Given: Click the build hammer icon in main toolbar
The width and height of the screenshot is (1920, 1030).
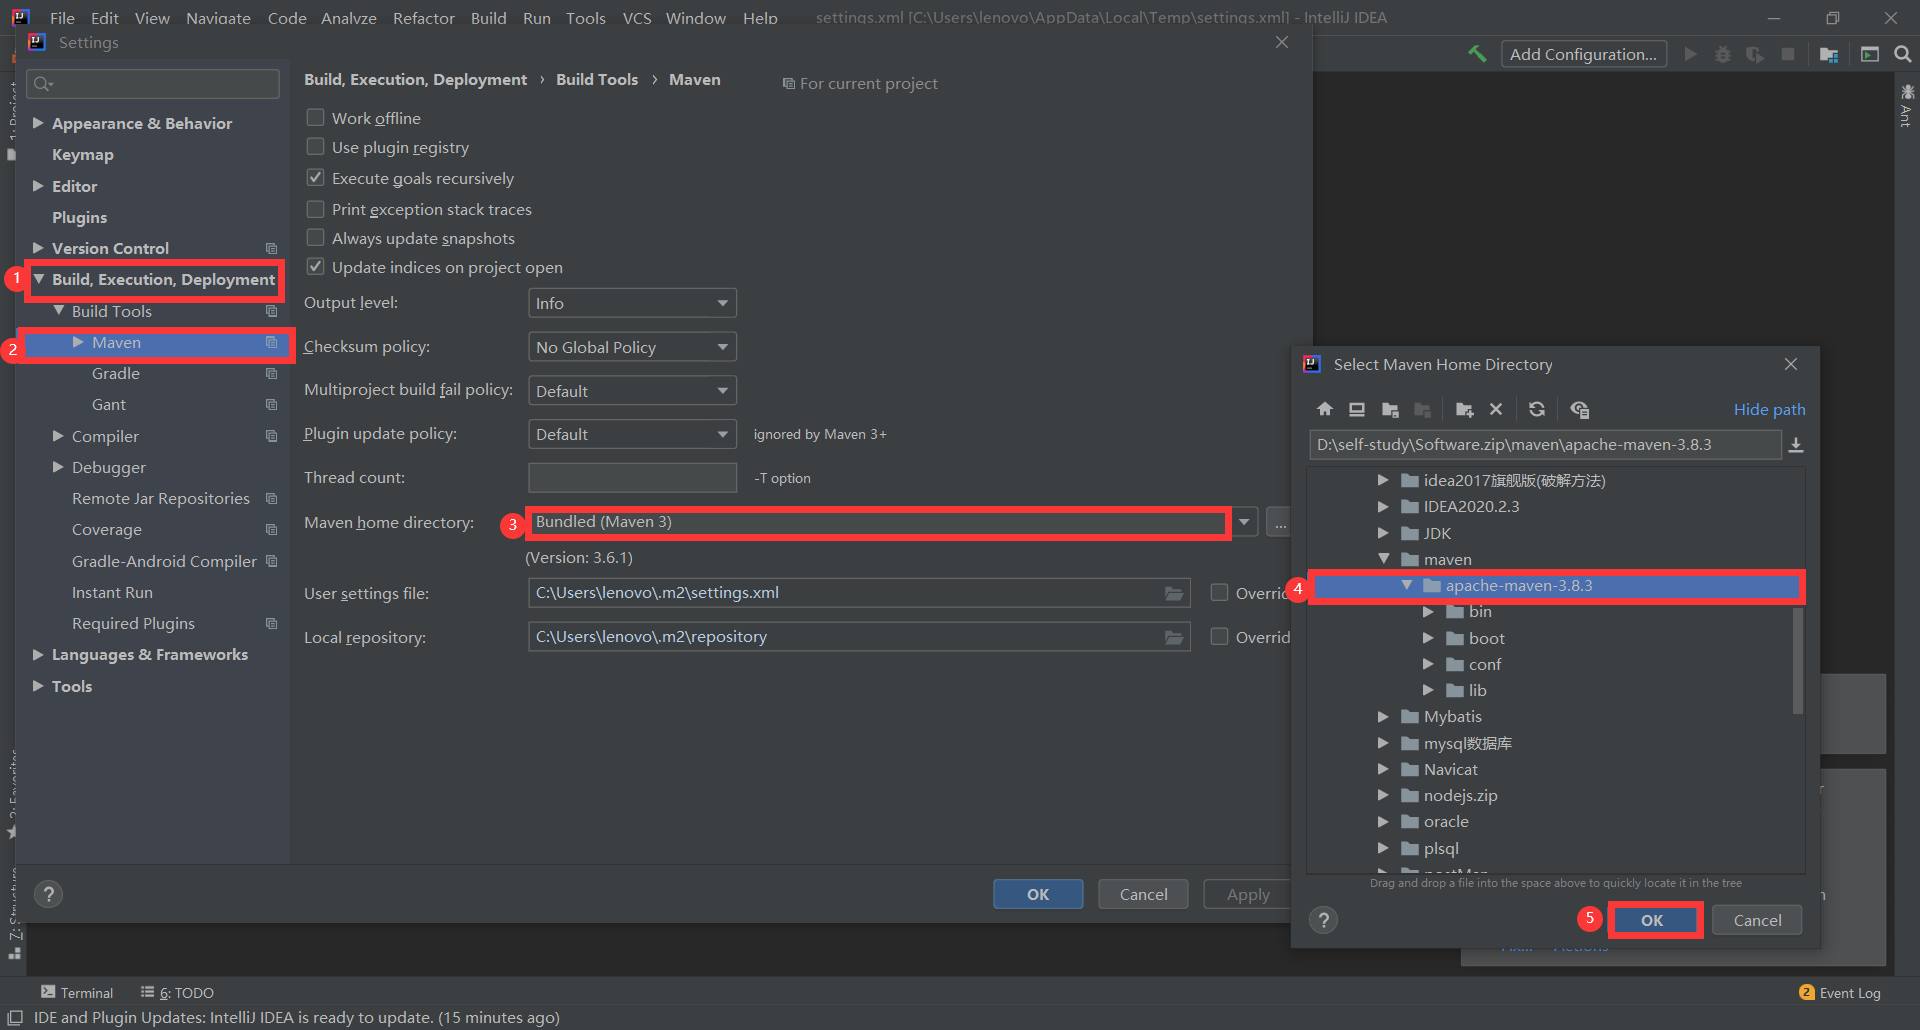Looking at the screenshot, I should [x=1477, y=54].
